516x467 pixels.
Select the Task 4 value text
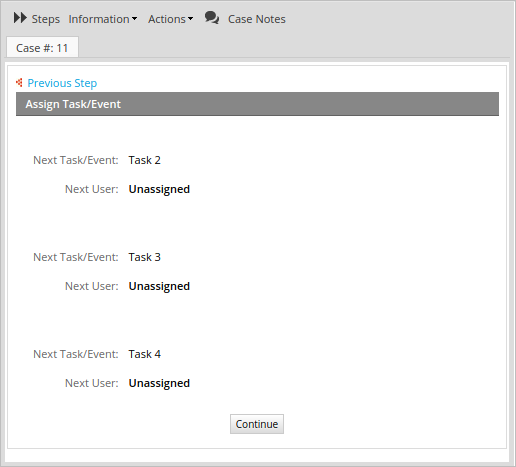[x=144, y=354]
